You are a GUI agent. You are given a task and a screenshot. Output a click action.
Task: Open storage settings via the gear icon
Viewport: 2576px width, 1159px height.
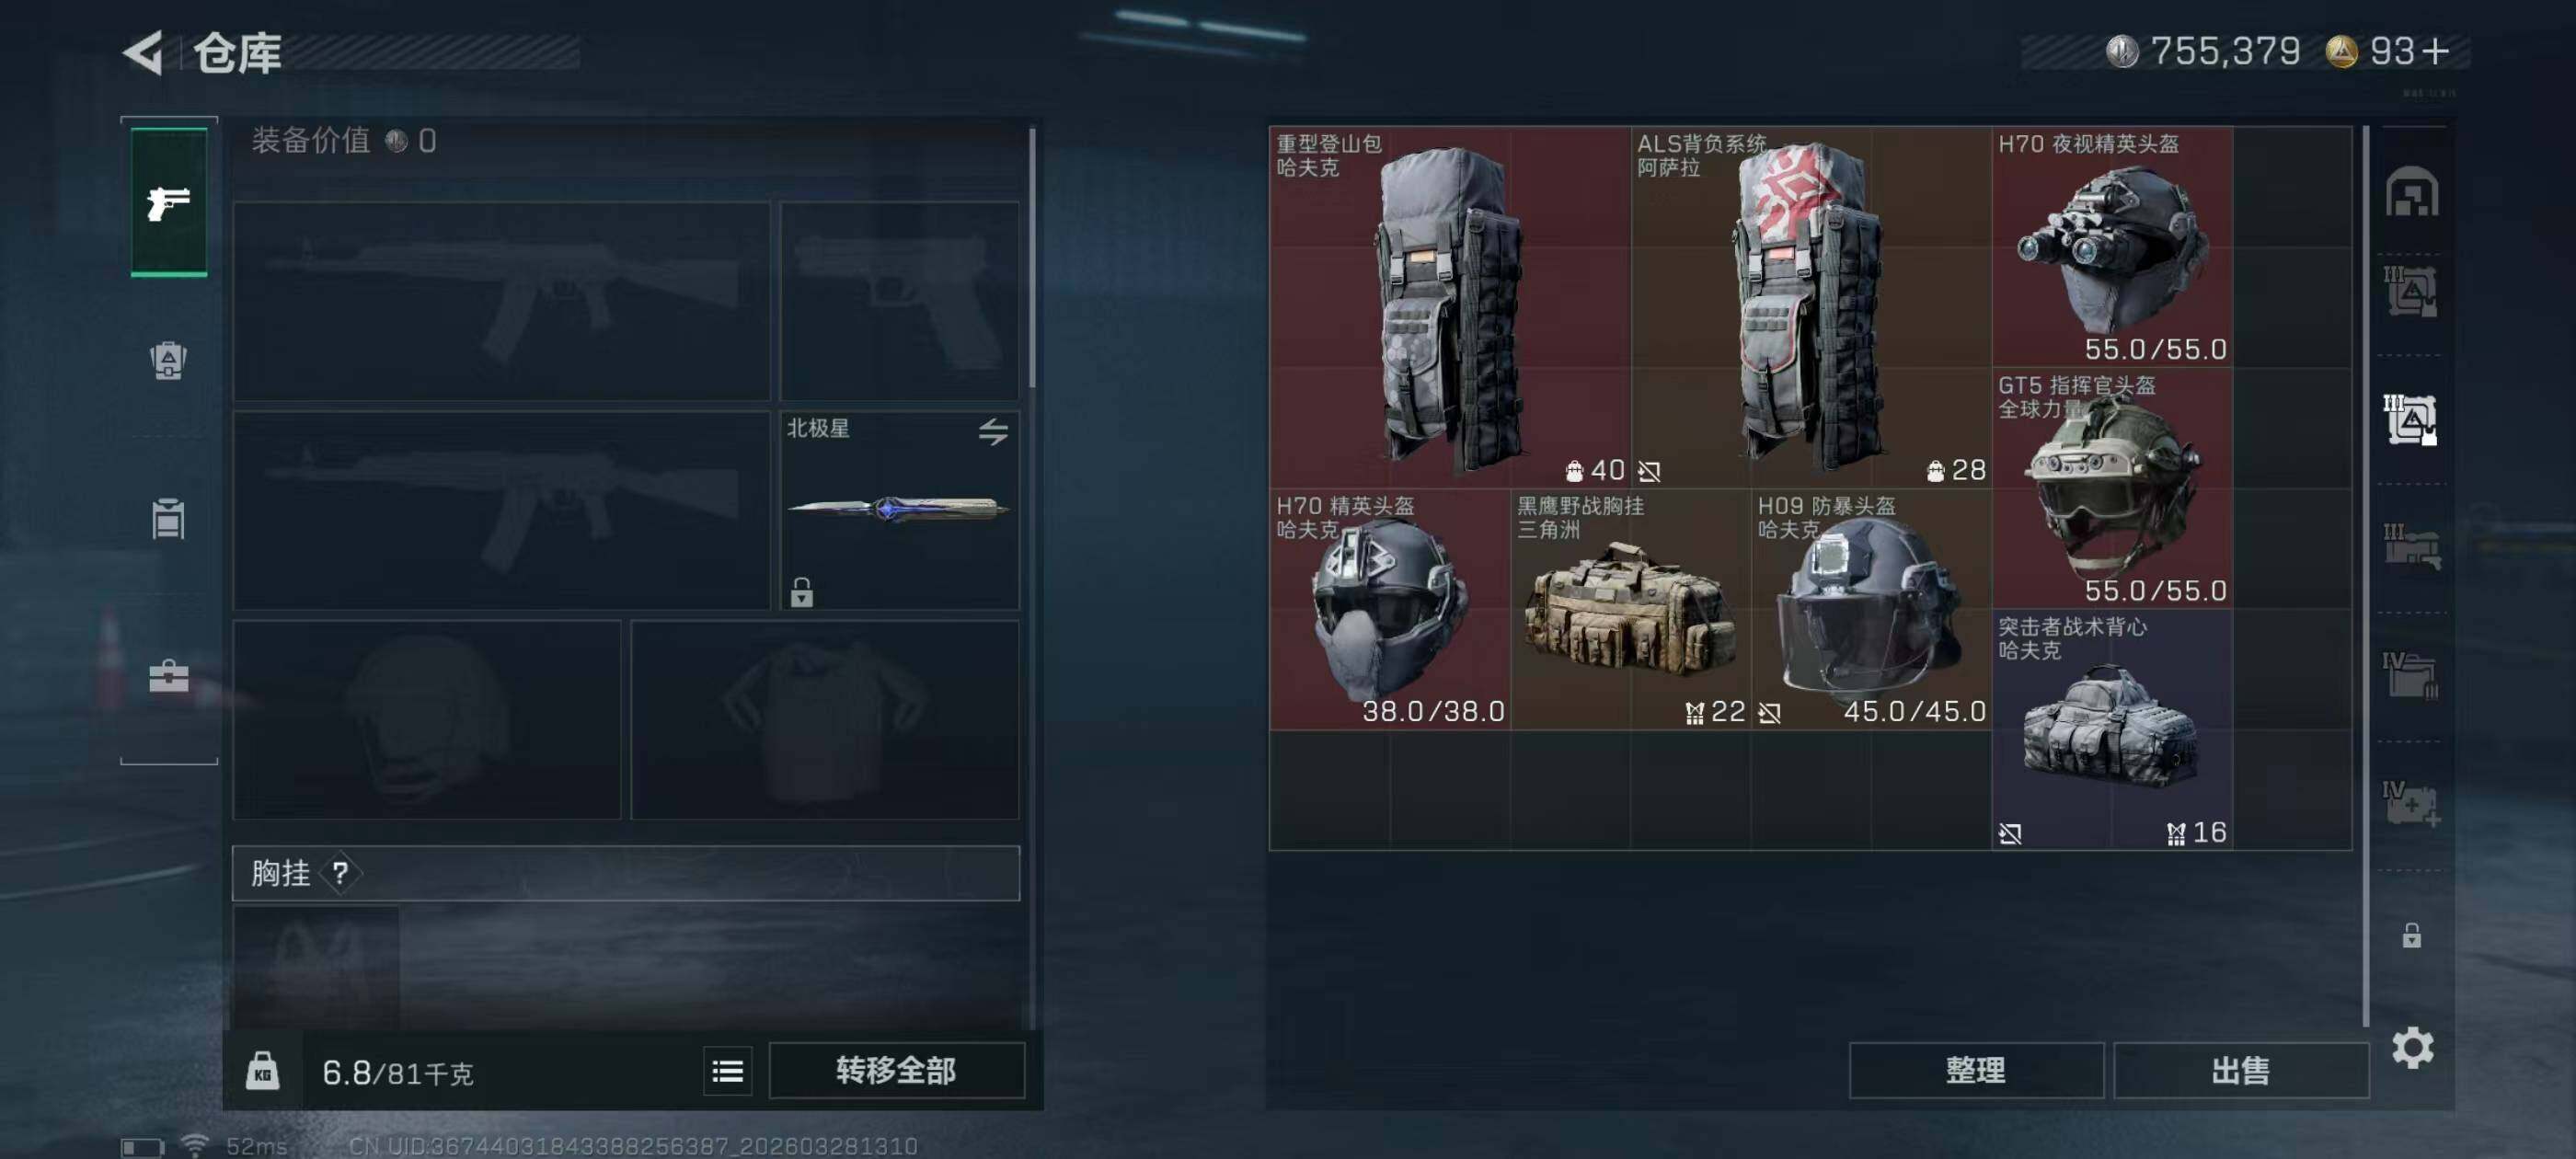point(2412,1047)
